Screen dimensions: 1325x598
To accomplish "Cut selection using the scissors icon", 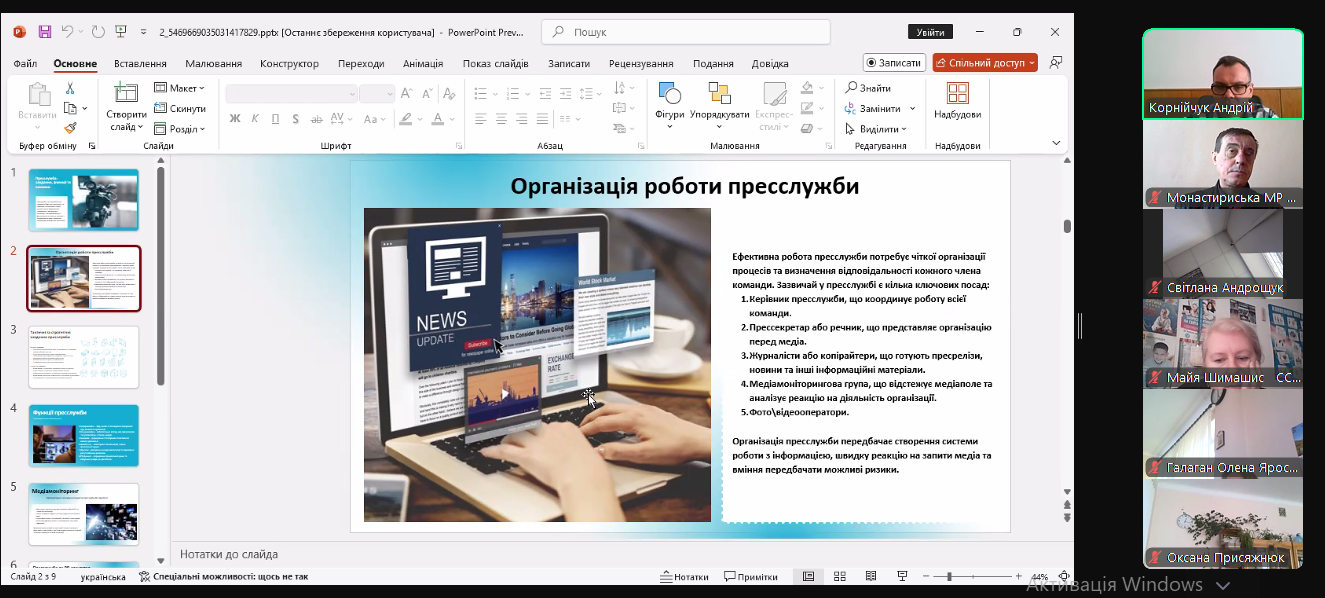I will (x=70, y=88).
